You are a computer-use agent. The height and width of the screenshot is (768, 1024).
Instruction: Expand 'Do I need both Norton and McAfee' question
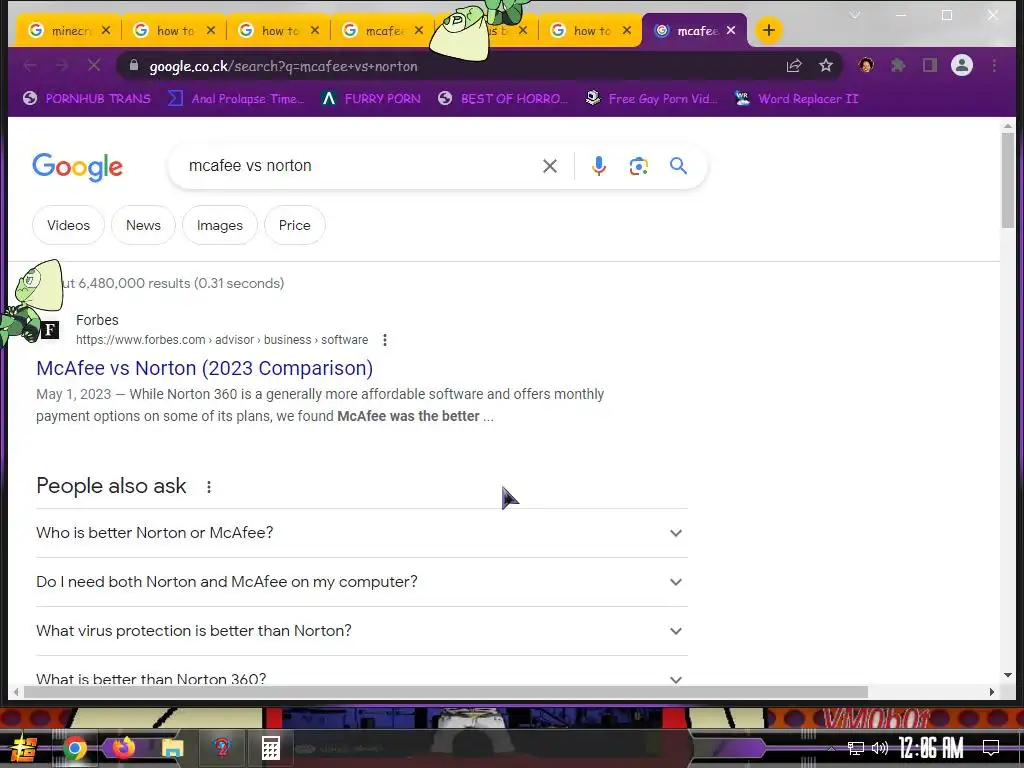362,582
